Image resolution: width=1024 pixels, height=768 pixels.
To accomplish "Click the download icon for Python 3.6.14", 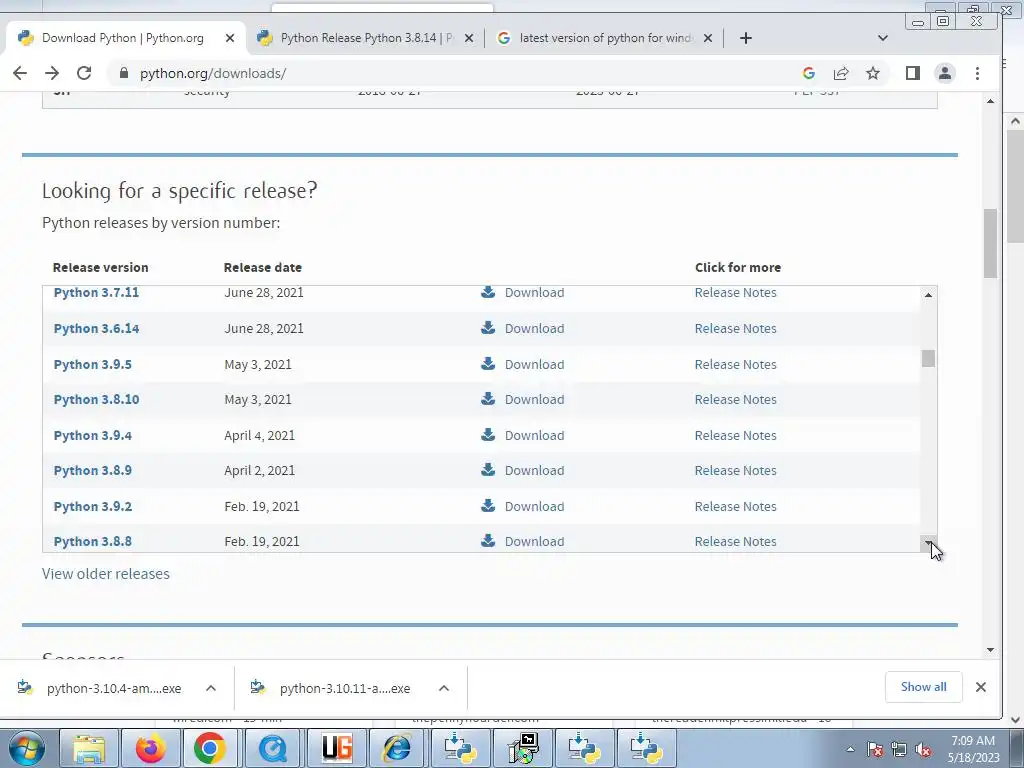I will [488, 327].
